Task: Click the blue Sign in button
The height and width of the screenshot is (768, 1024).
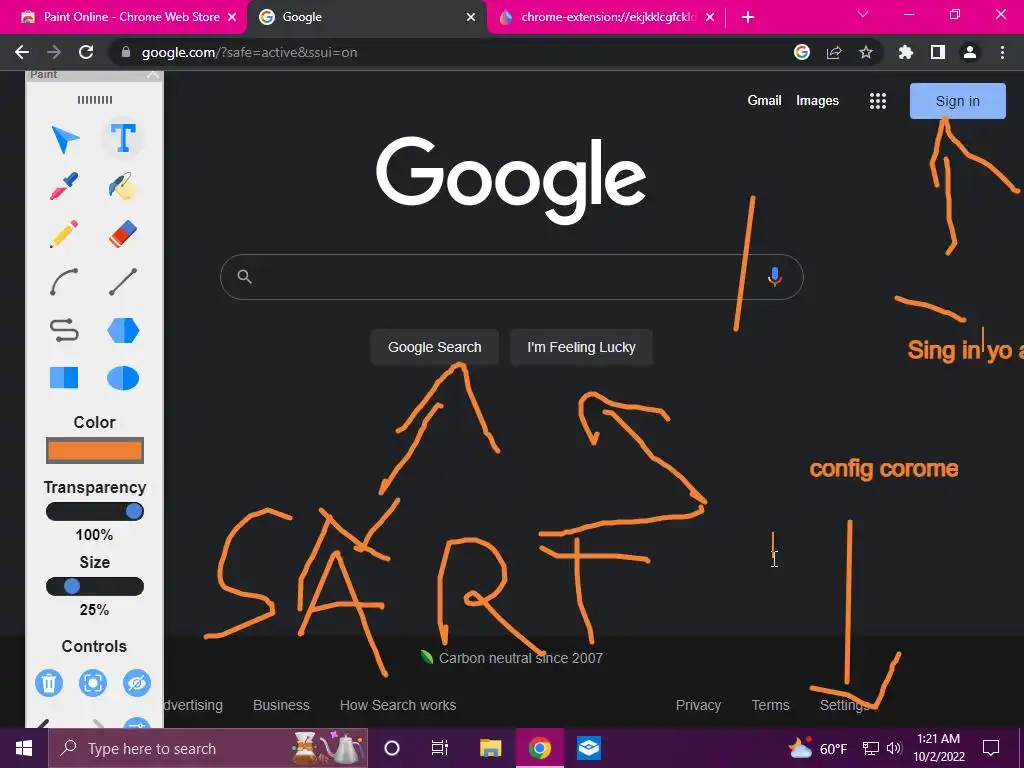Action: click(x=957, y=101)
